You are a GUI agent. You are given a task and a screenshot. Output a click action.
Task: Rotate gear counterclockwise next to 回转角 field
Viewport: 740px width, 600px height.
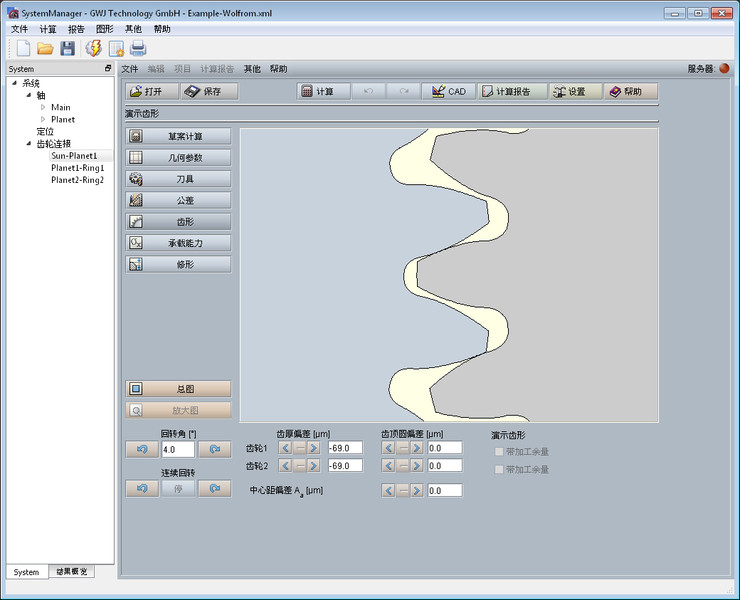coord(142,450)
